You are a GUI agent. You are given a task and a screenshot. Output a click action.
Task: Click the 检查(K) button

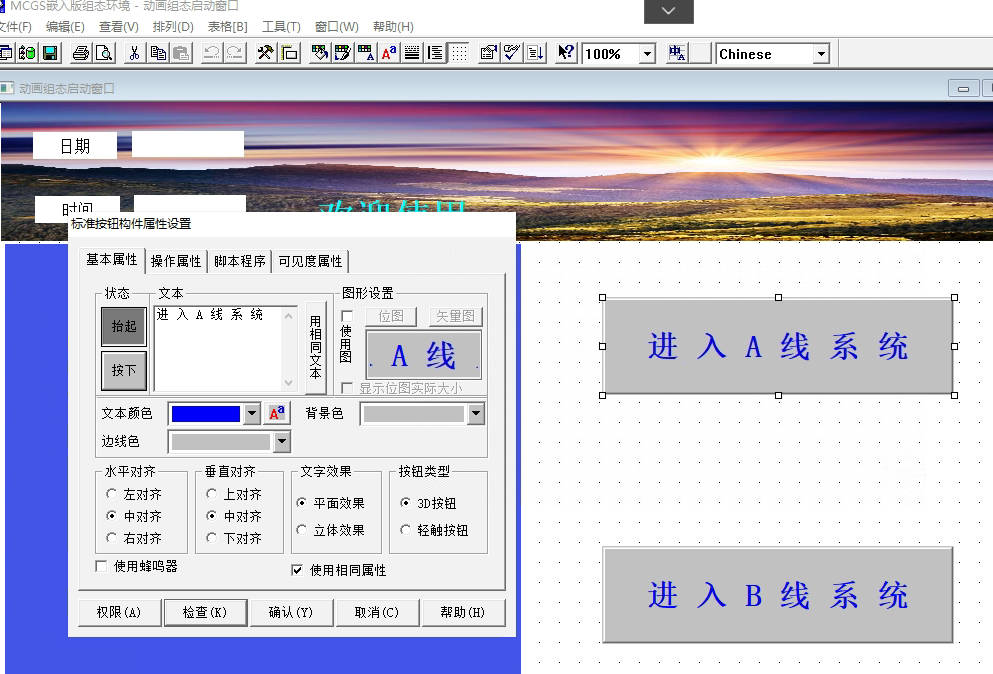205,613
